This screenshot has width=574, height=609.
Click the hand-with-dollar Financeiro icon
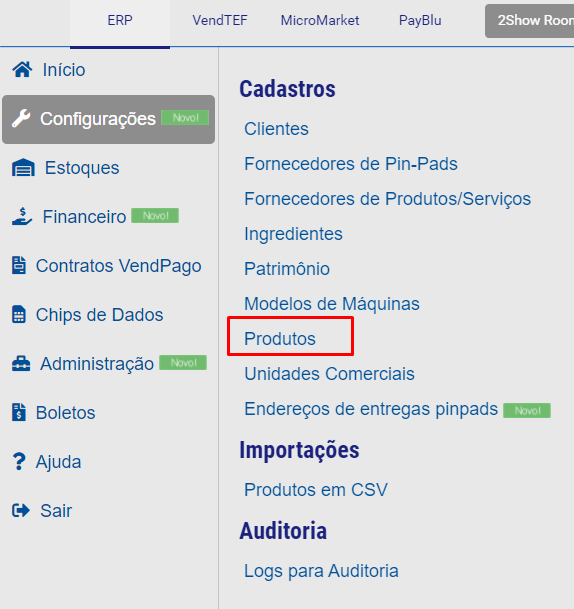click(x=22, y=216)
